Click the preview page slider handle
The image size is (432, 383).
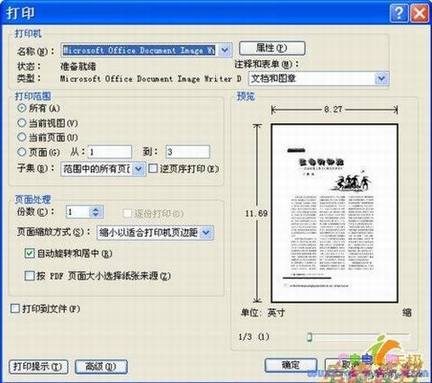point(309,337)
